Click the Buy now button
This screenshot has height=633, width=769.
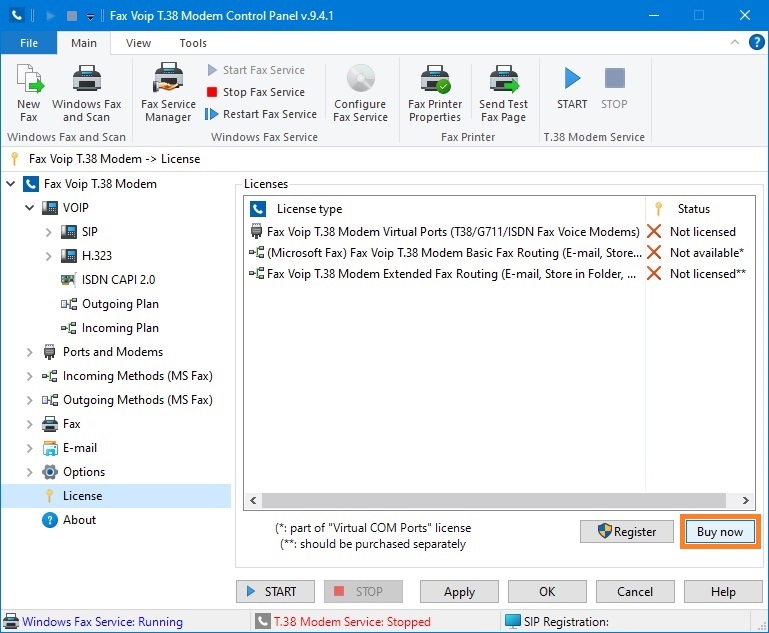coord(720,532)
